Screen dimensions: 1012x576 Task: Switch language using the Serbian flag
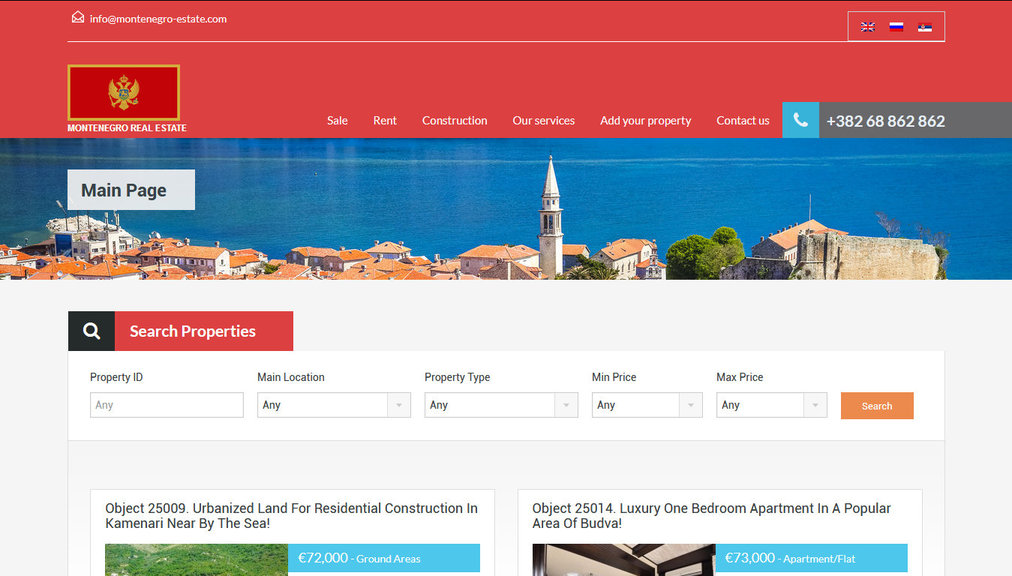(x=925, y=27)
